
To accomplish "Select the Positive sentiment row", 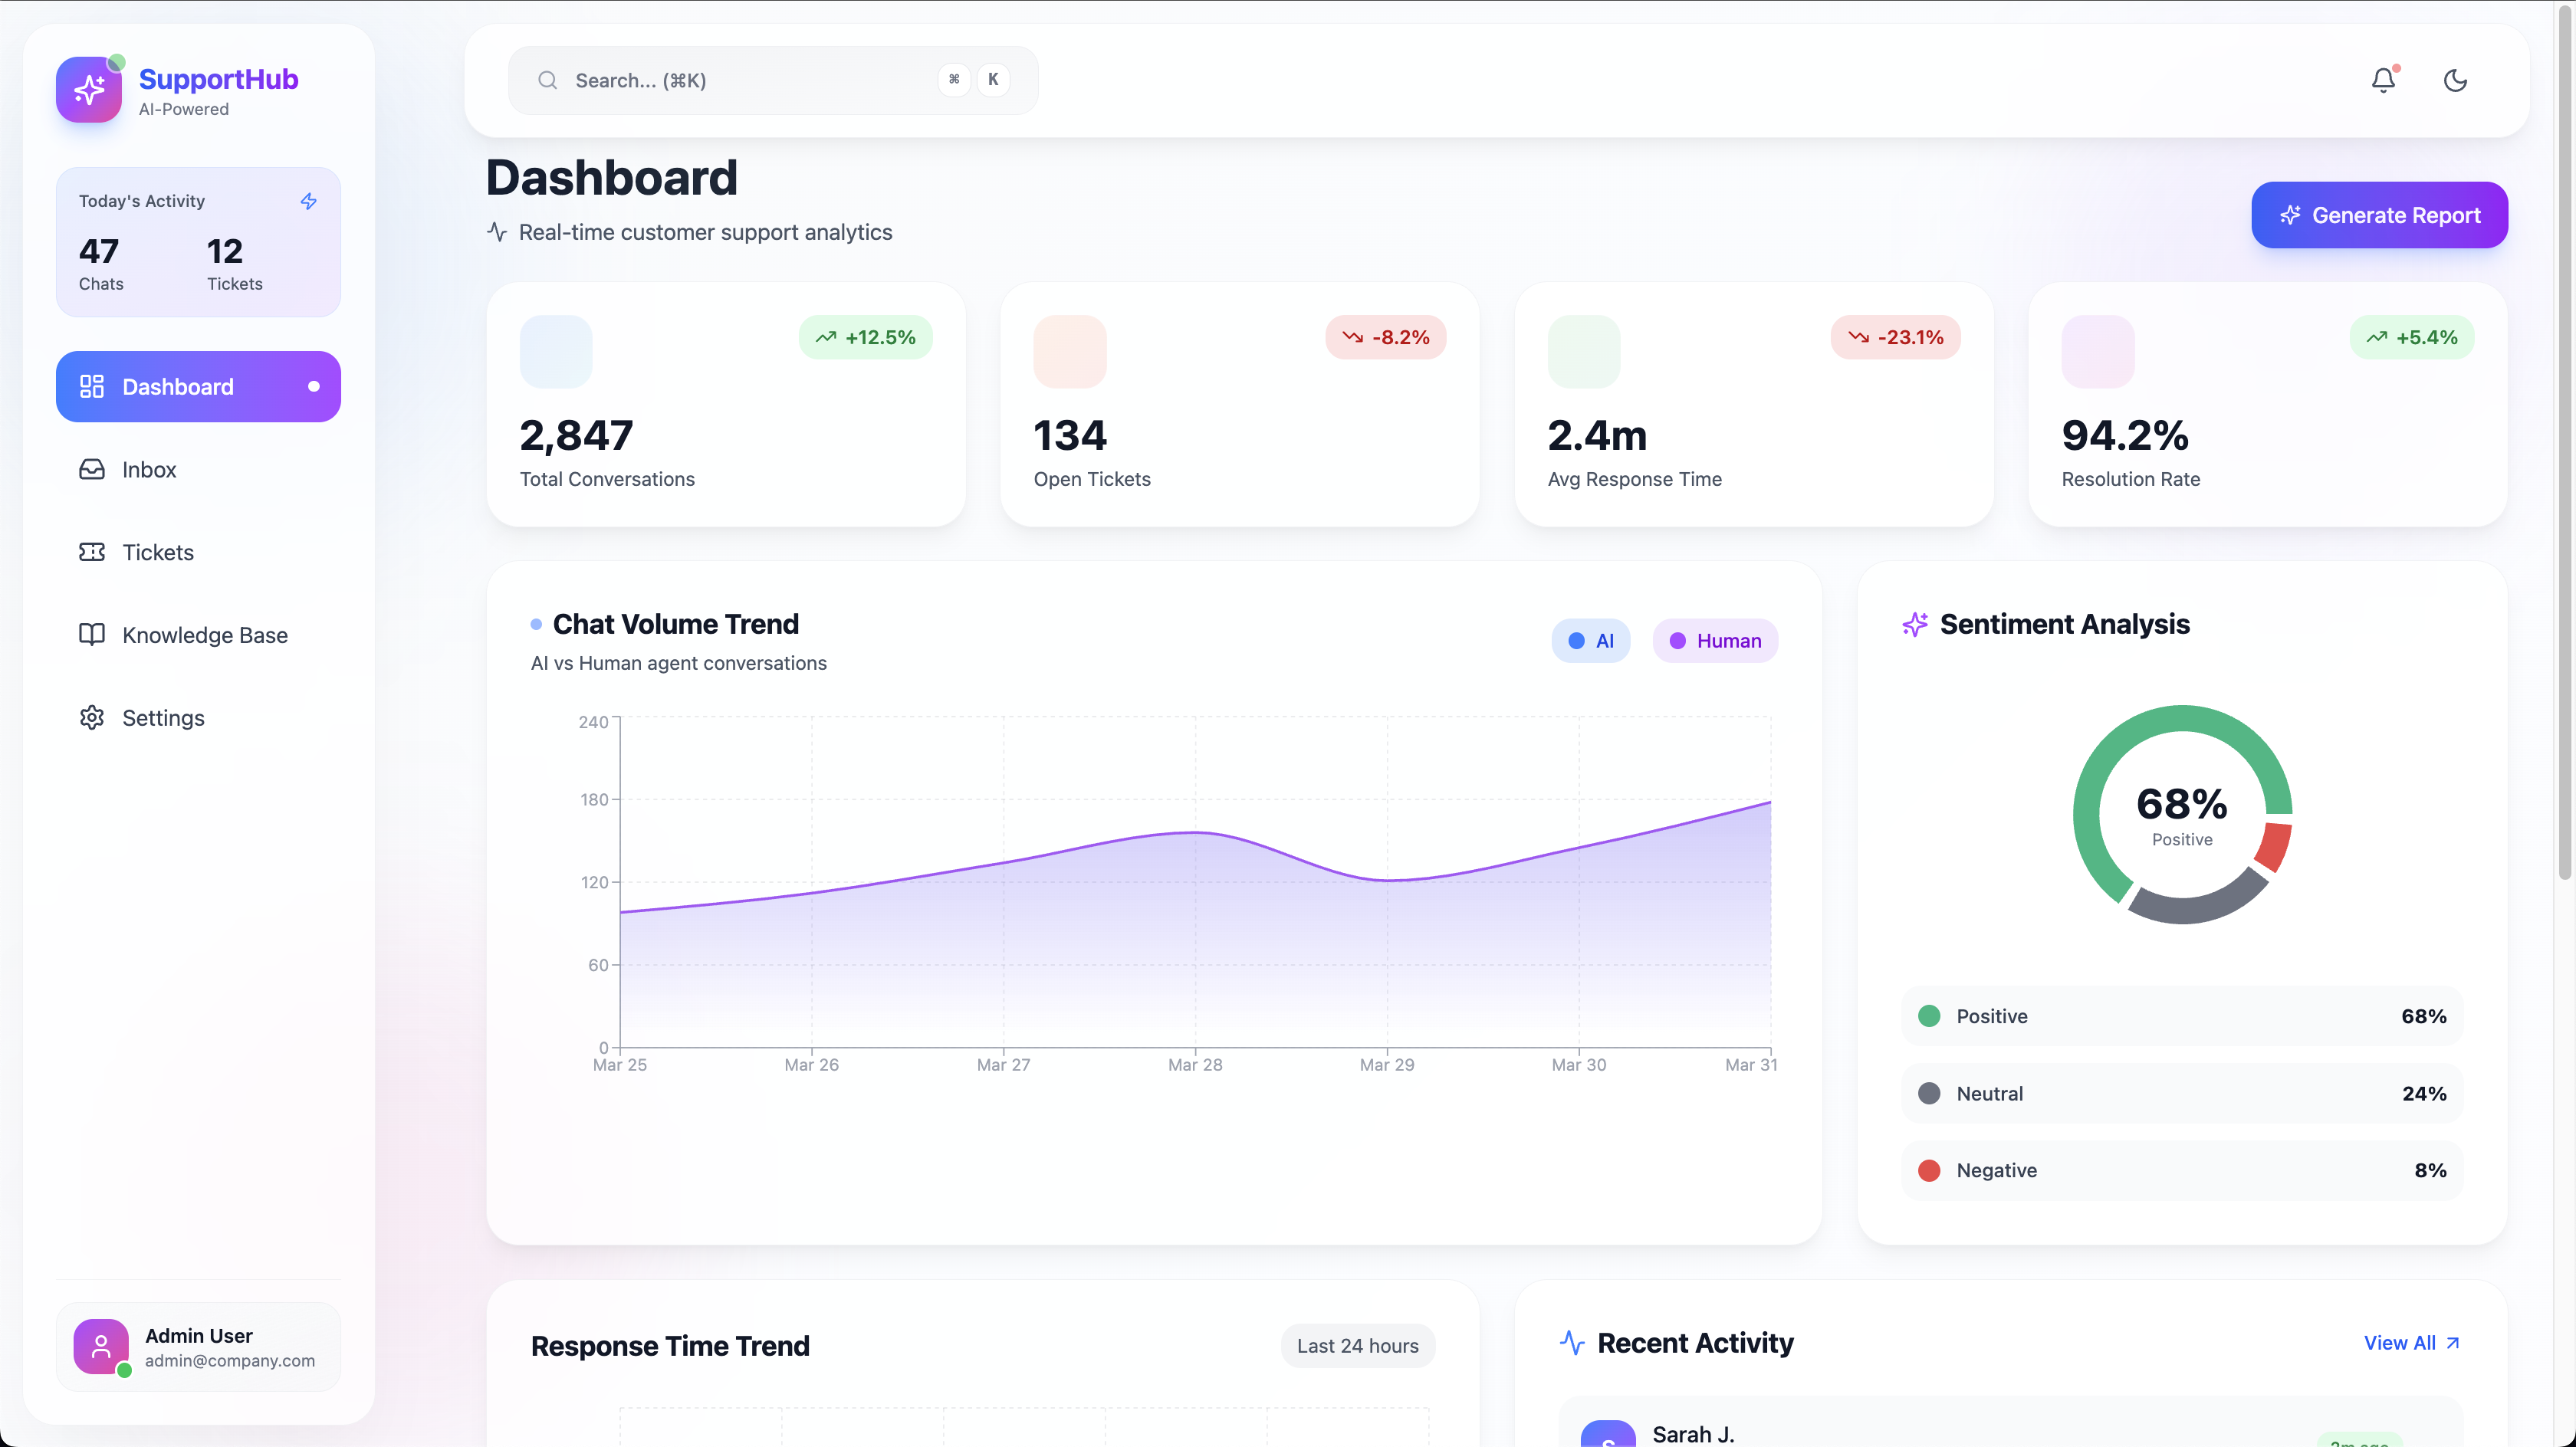I will pos(2181,1016).
